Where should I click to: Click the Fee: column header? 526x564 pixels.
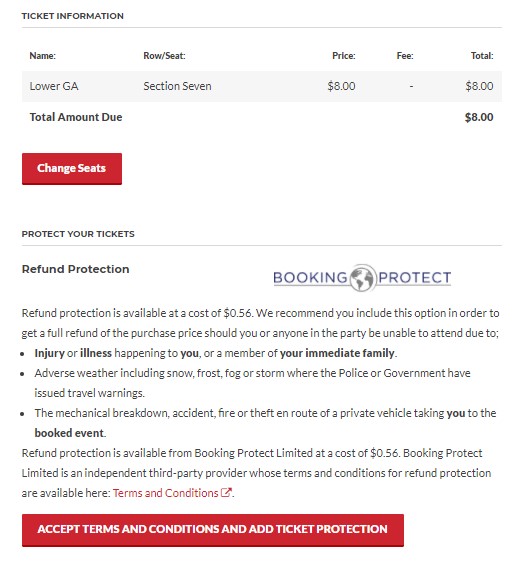[405, 56]
